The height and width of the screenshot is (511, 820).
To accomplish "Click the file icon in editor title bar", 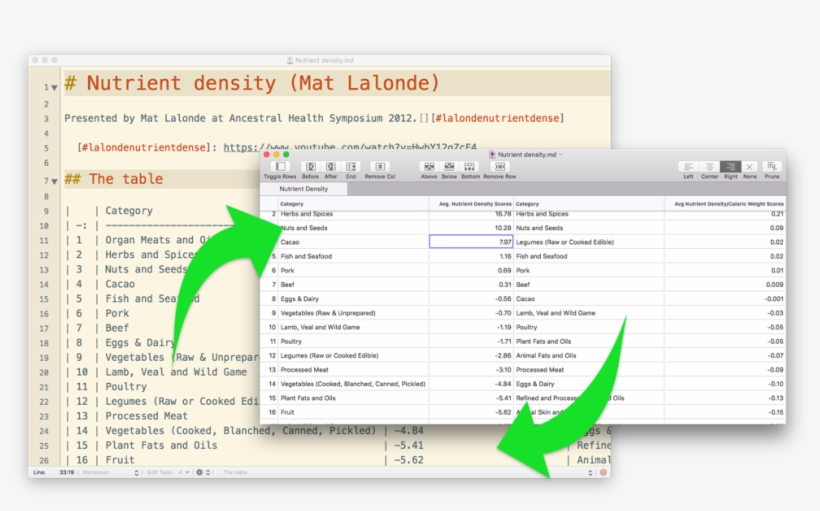I will (290, 60).
